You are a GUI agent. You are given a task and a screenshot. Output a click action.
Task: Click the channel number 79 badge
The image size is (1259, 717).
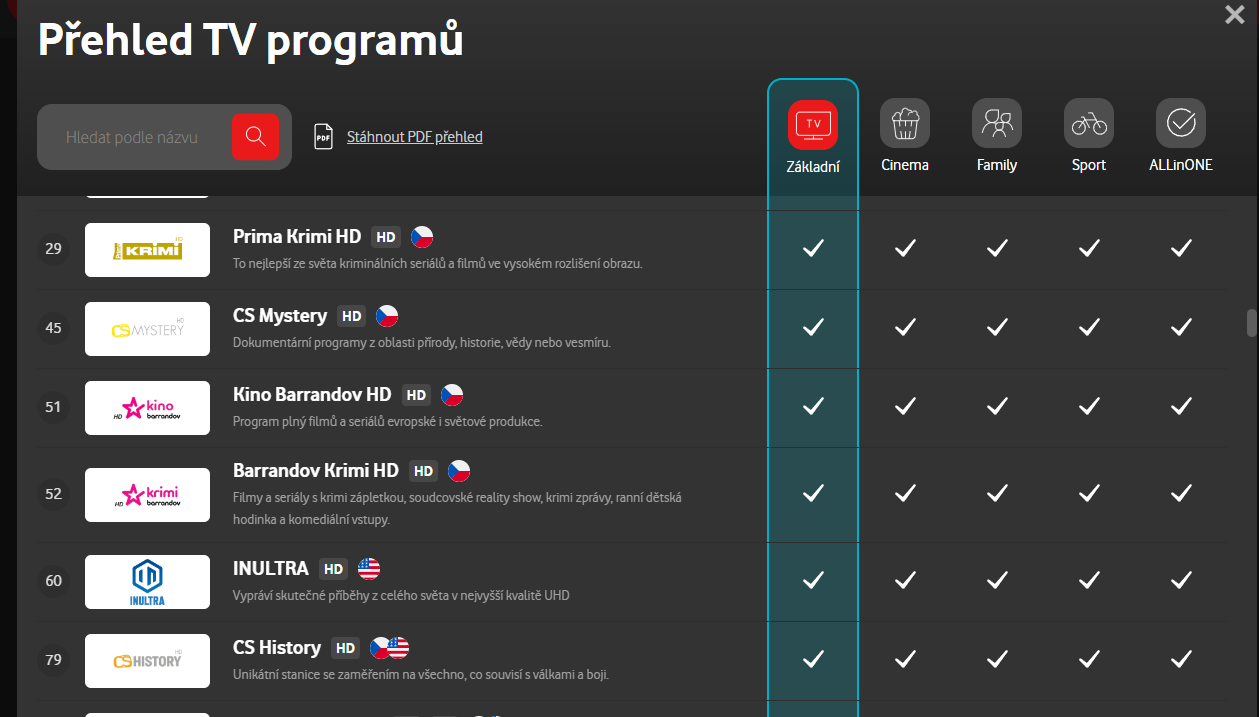pos(54,660)
